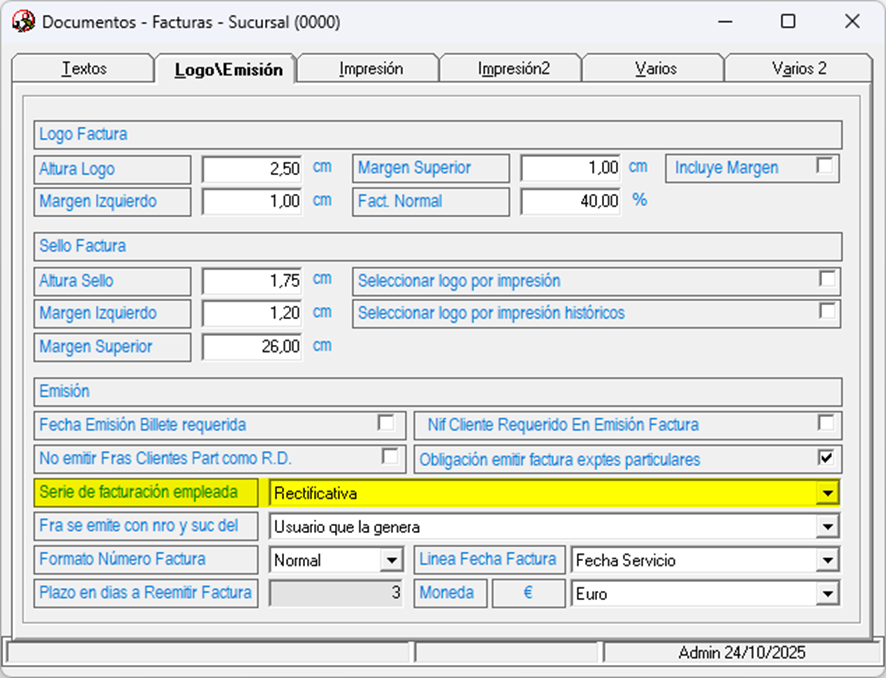Open the Varios 2 tab

click(x=799, y=69)
